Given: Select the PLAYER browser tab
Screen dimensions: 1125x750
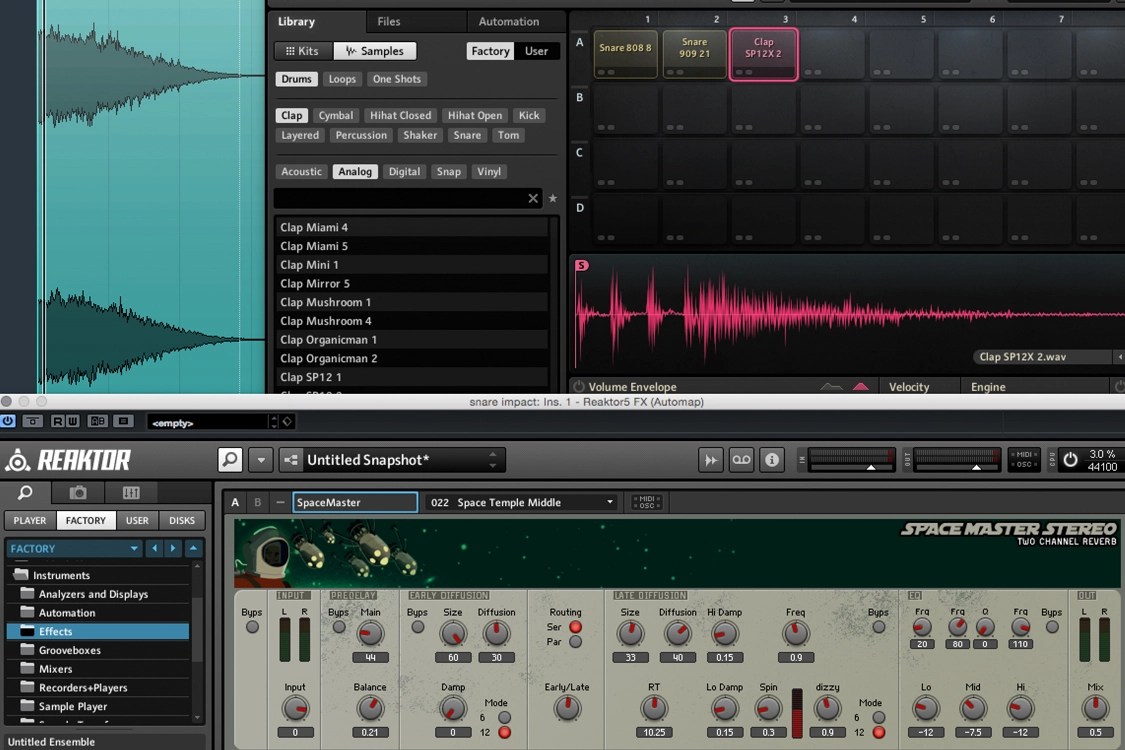Looking at the screenshot, I should (30, 520).
